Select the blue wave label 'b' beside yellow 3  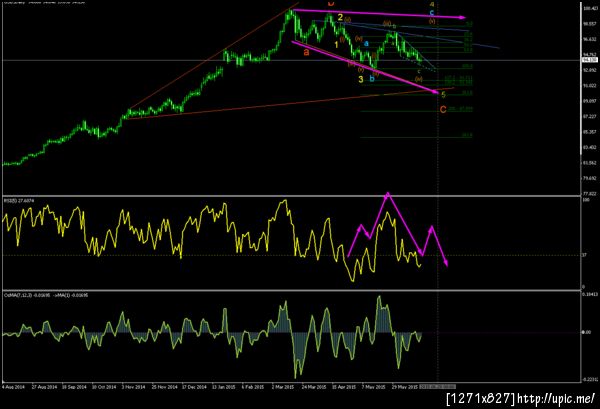pos(372,79)
